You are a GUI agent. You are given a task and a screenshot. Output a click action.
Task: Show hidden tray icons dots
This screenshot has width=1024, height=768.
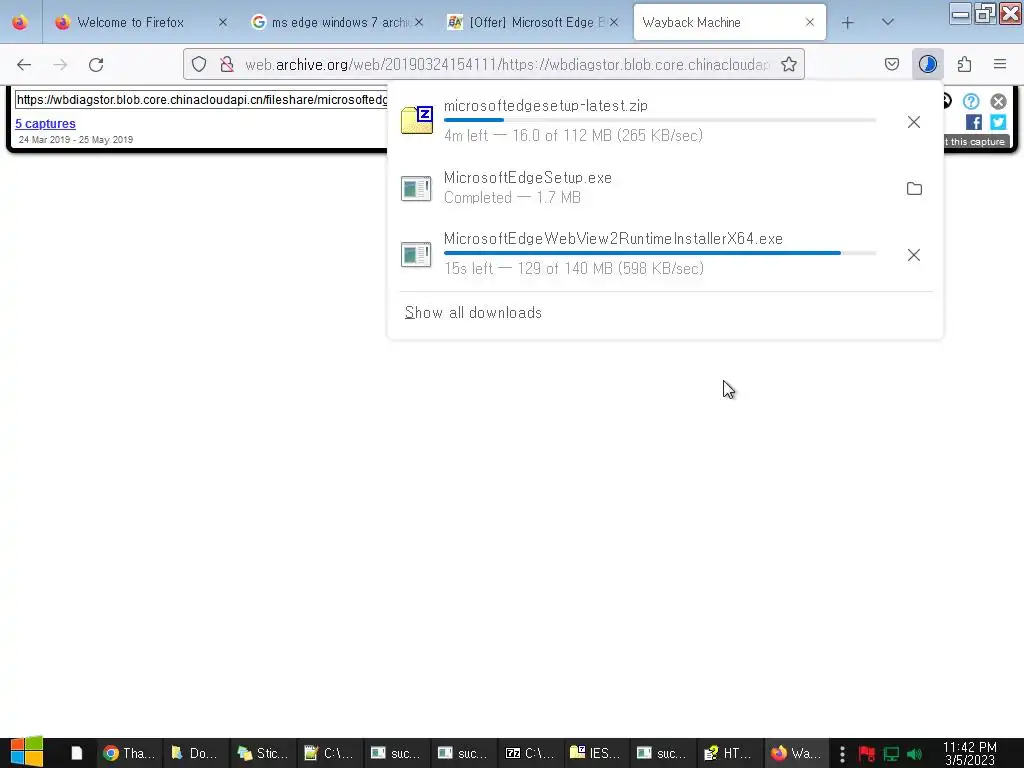pyautogui.click(x=842, y=754)
